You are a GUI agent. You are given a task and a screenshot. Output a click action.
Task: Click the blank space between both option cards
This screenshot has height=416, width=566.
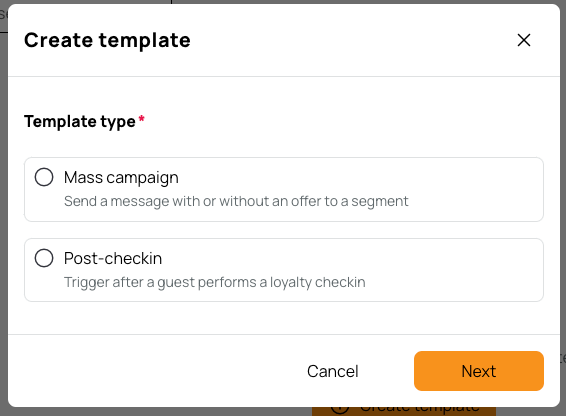coord(284,230)
